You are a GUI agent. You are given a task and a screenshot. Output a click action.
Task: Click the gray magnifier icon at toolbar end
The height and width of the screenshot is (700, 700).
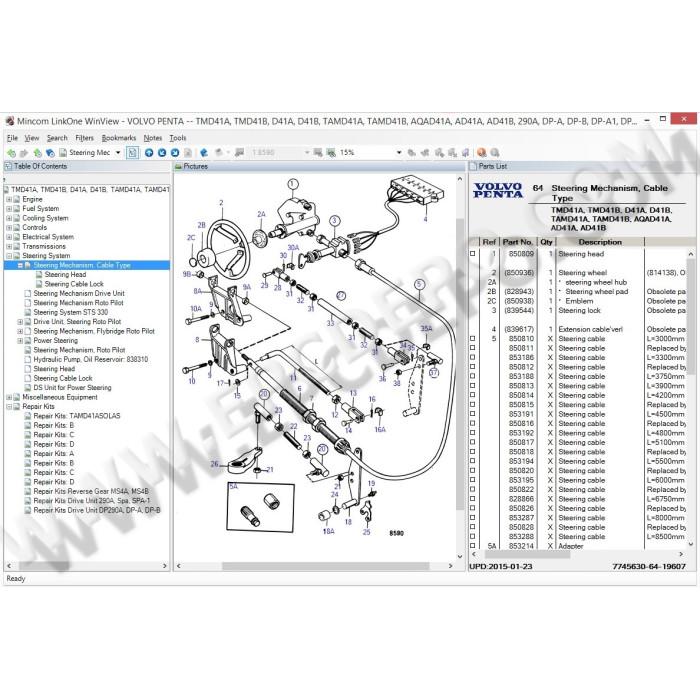(x=495, y=153)
